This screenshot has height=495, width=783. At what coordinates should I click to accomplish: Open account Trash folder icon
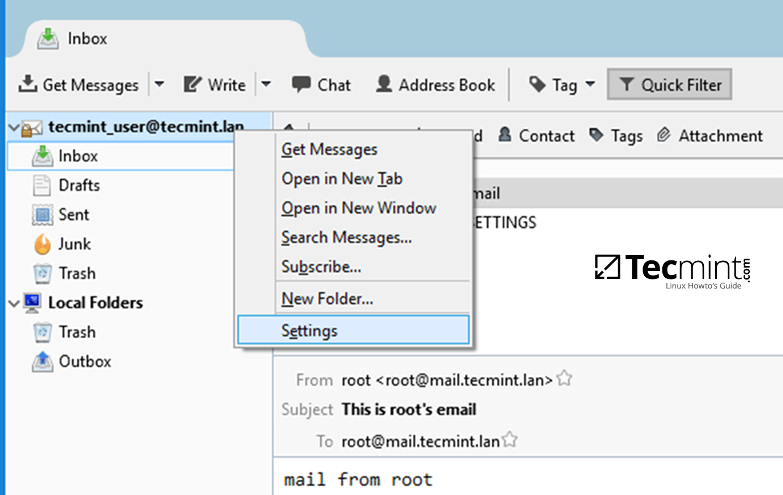click(x=42, y=274)
